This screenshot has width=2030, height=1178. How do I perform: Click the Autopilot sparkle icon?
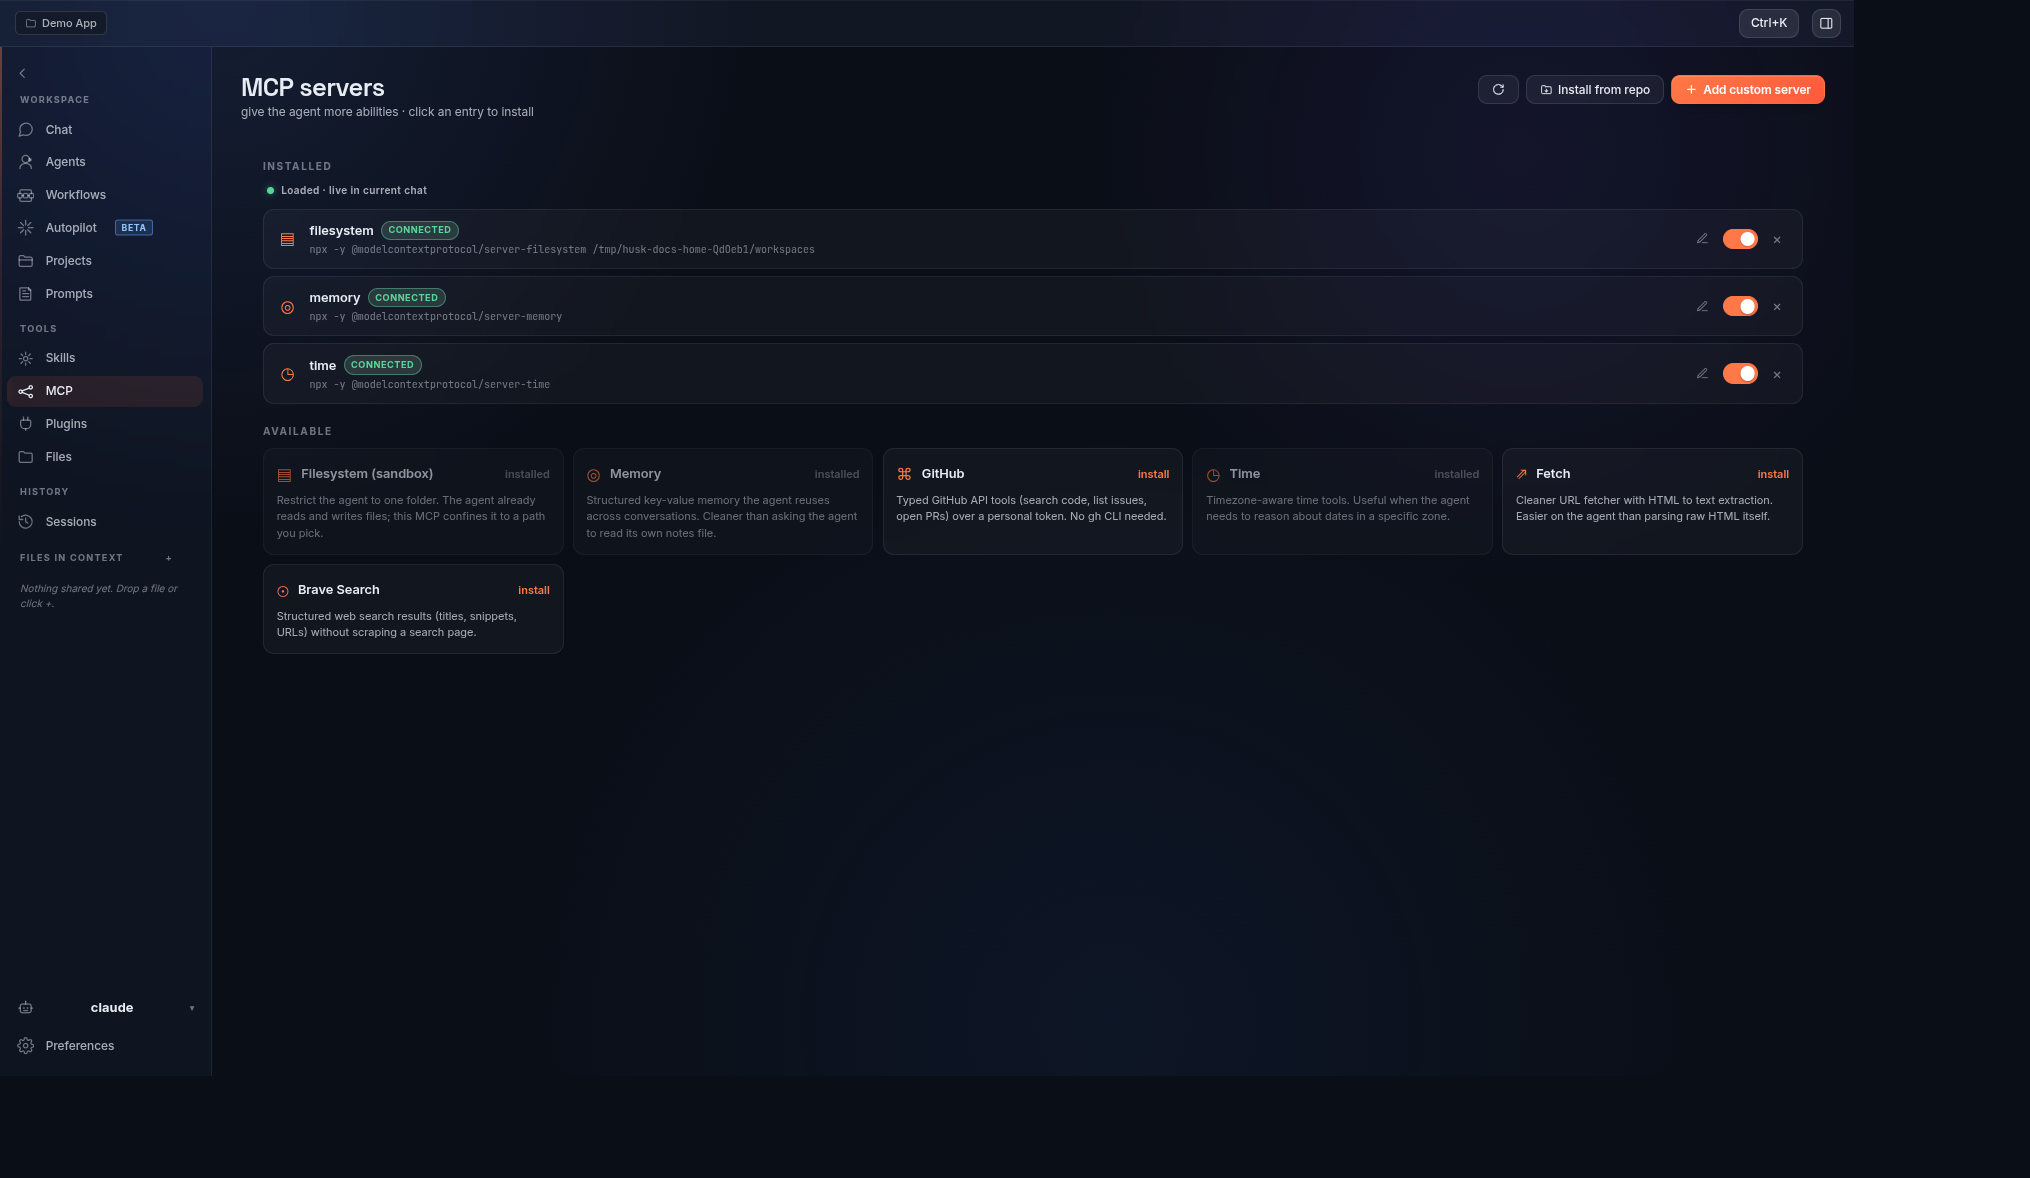(26, 228)
